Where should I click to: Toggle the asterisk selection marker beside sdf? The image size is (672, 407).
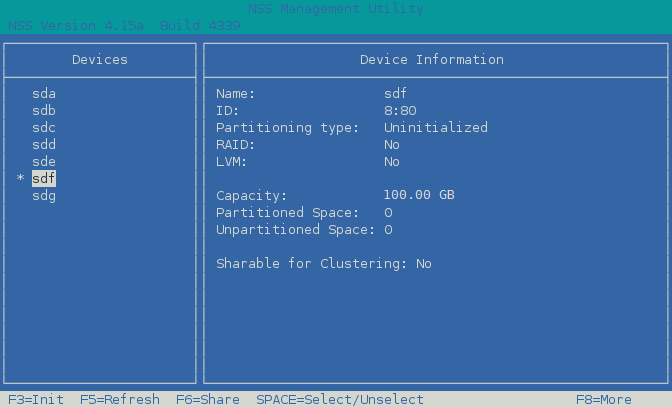[20, 180]
